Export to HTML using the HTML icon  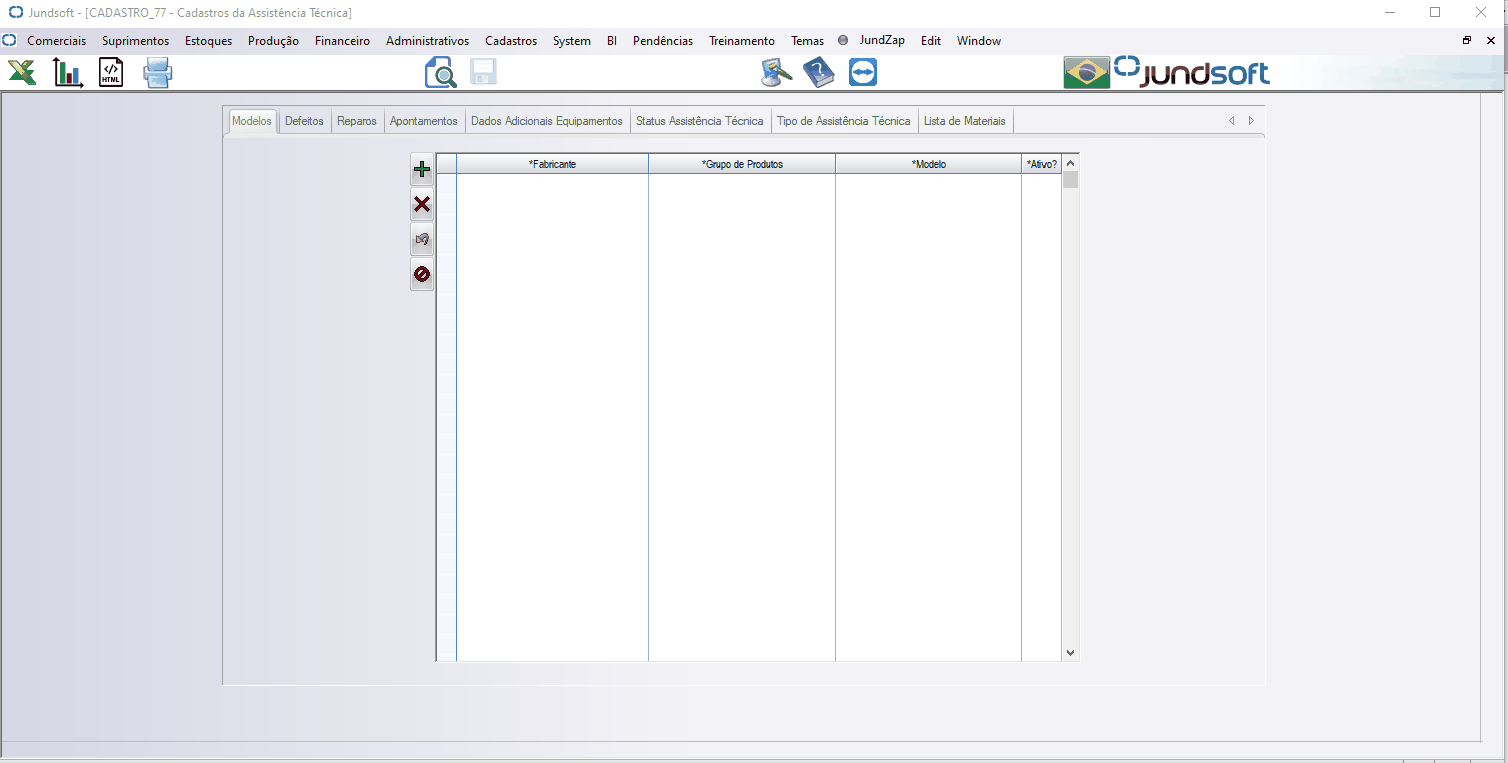(111, 73)
